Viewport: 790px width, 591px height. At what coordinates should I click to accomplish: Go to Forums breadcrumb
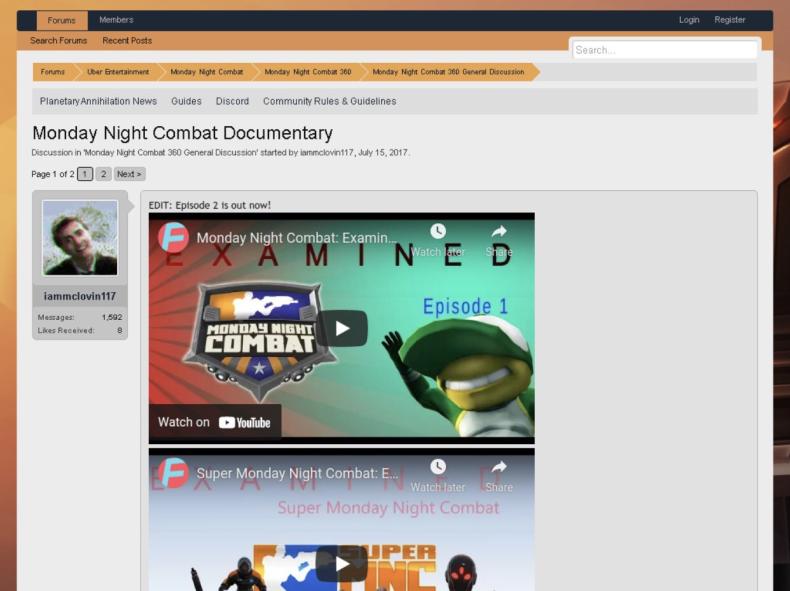(x=52, y=72)
